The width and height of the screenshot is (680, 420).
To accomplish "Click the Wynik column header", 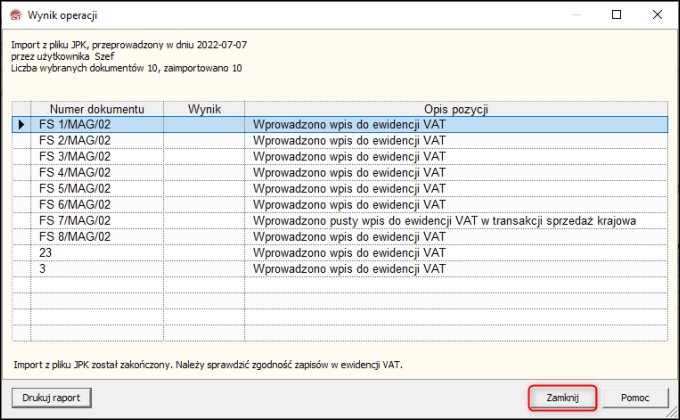I will [204, 109].
